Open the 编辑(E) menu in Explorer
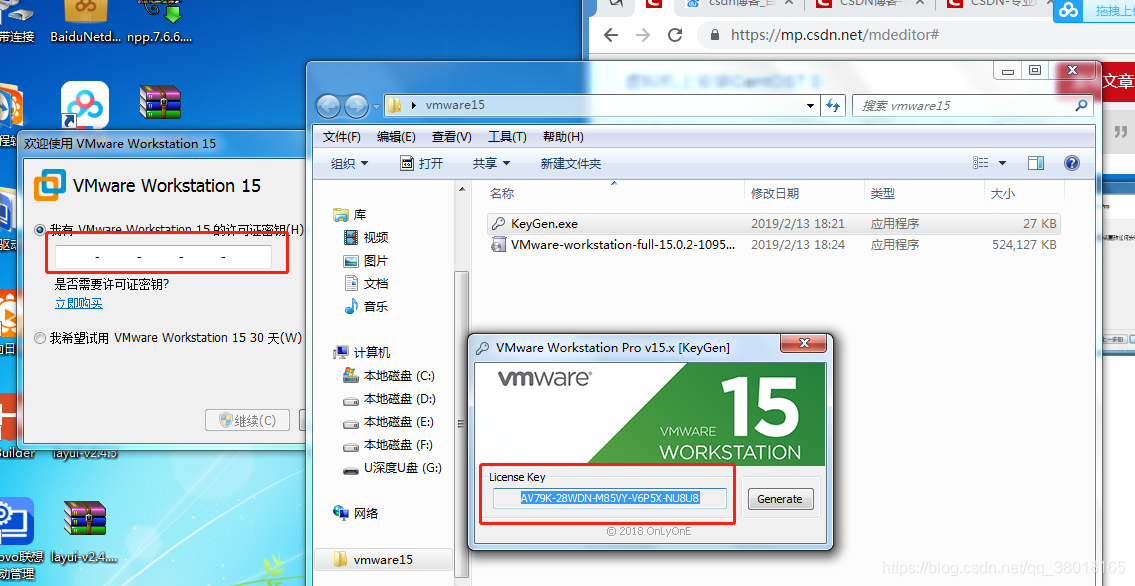Screen dimensions: 1135x586 [x=396, y=137]
